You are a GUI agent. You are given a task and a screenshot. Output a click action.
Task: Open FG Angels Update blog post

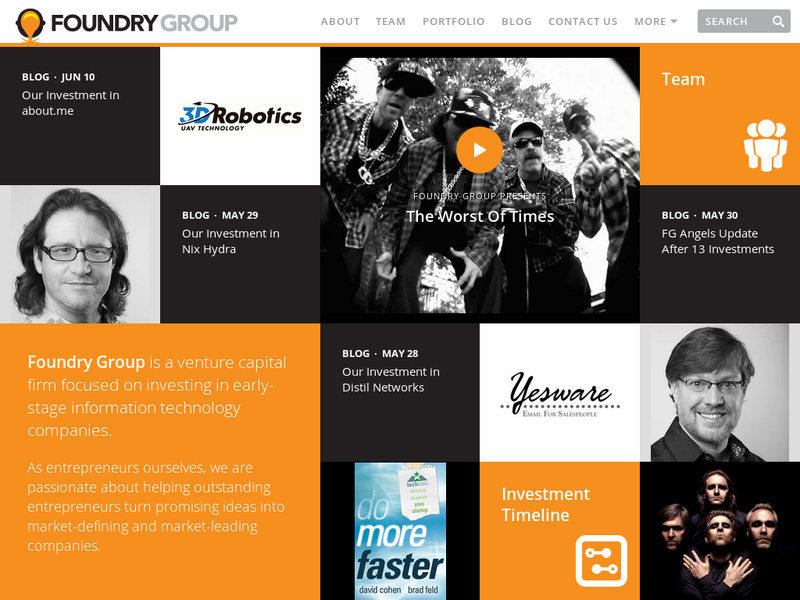pos(717,241)
